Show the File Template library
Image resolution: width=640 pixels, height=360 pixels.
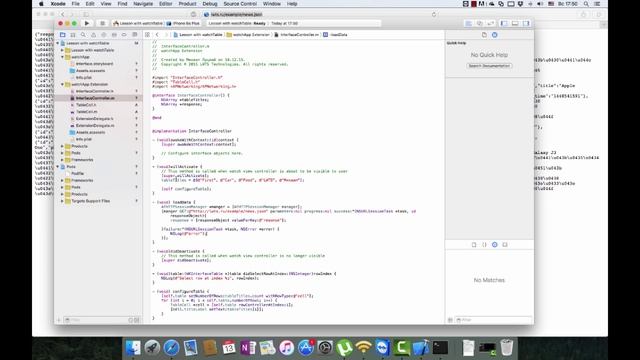click(474, 244)
